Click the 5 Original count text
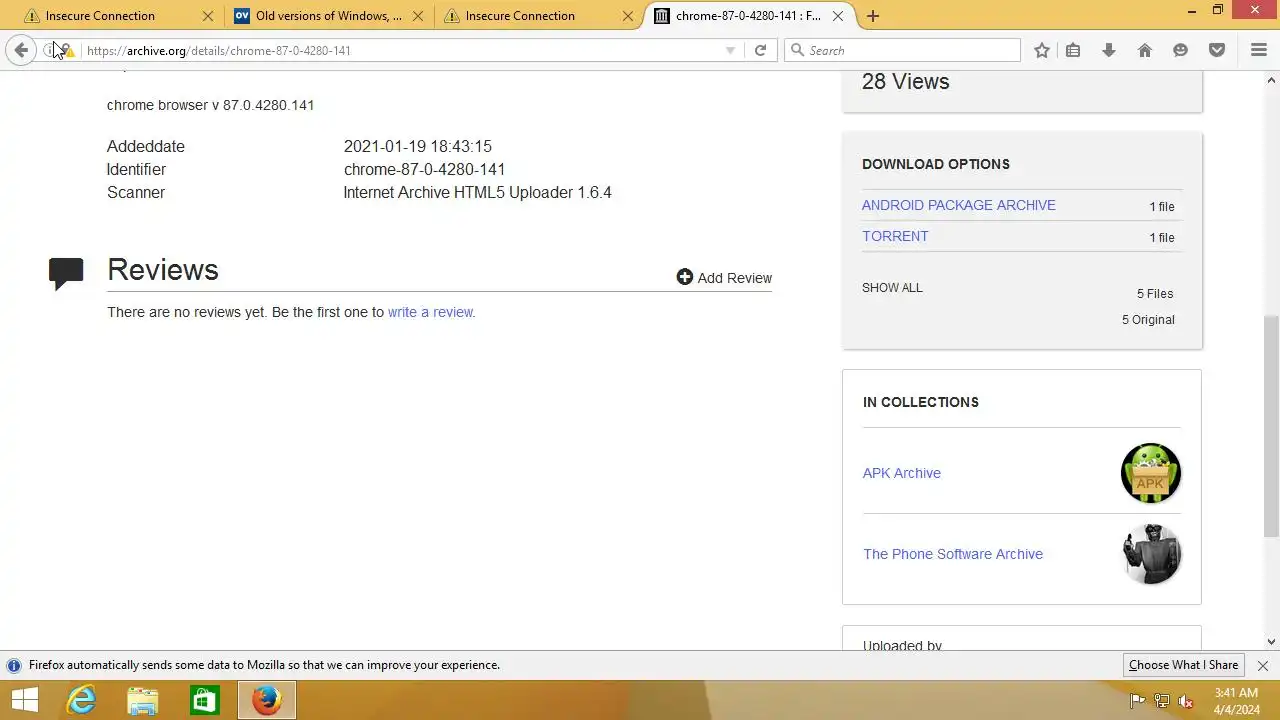 (1148, 320)
